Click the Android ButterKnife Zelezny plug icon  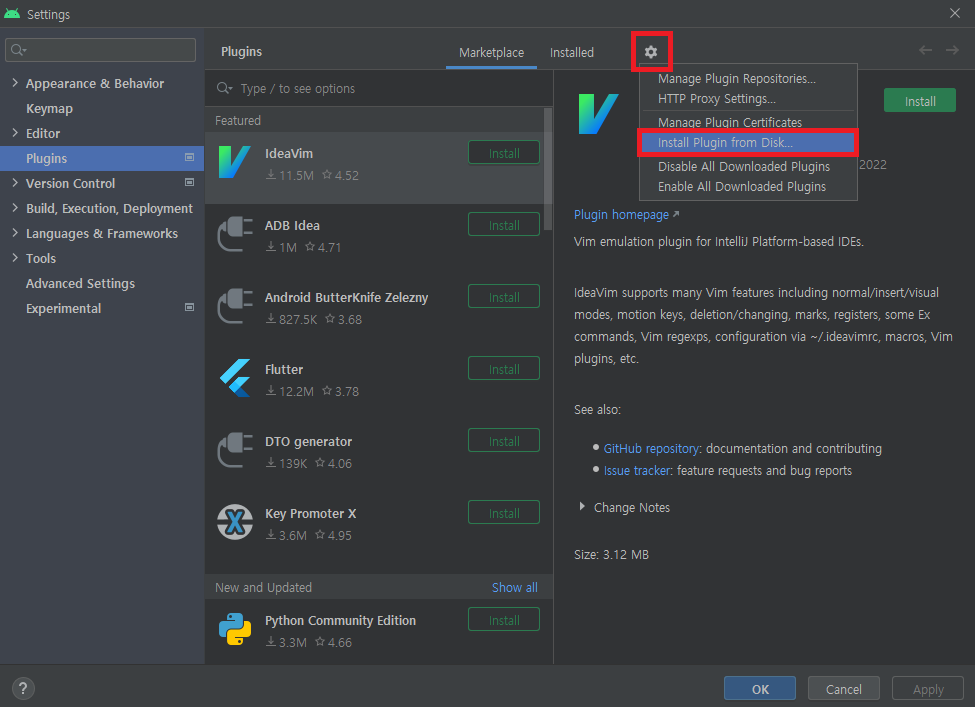pos(234,306)
